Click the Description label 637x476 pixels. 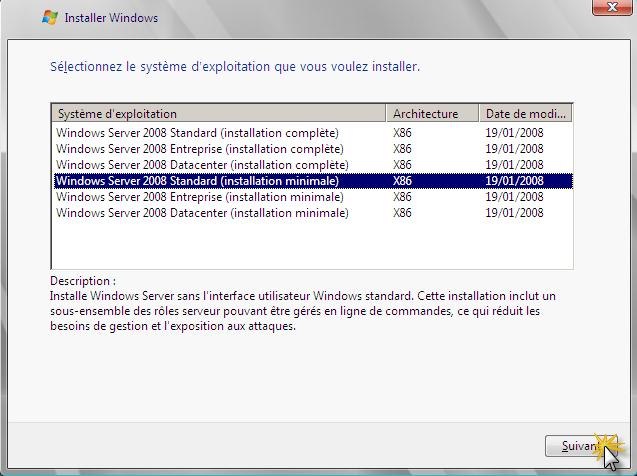(83, 281)
